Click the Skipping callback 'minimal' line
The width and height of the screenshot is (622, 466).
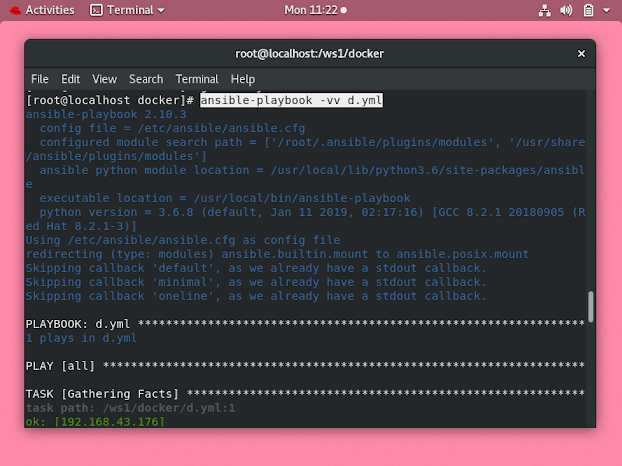click(256, 282)
